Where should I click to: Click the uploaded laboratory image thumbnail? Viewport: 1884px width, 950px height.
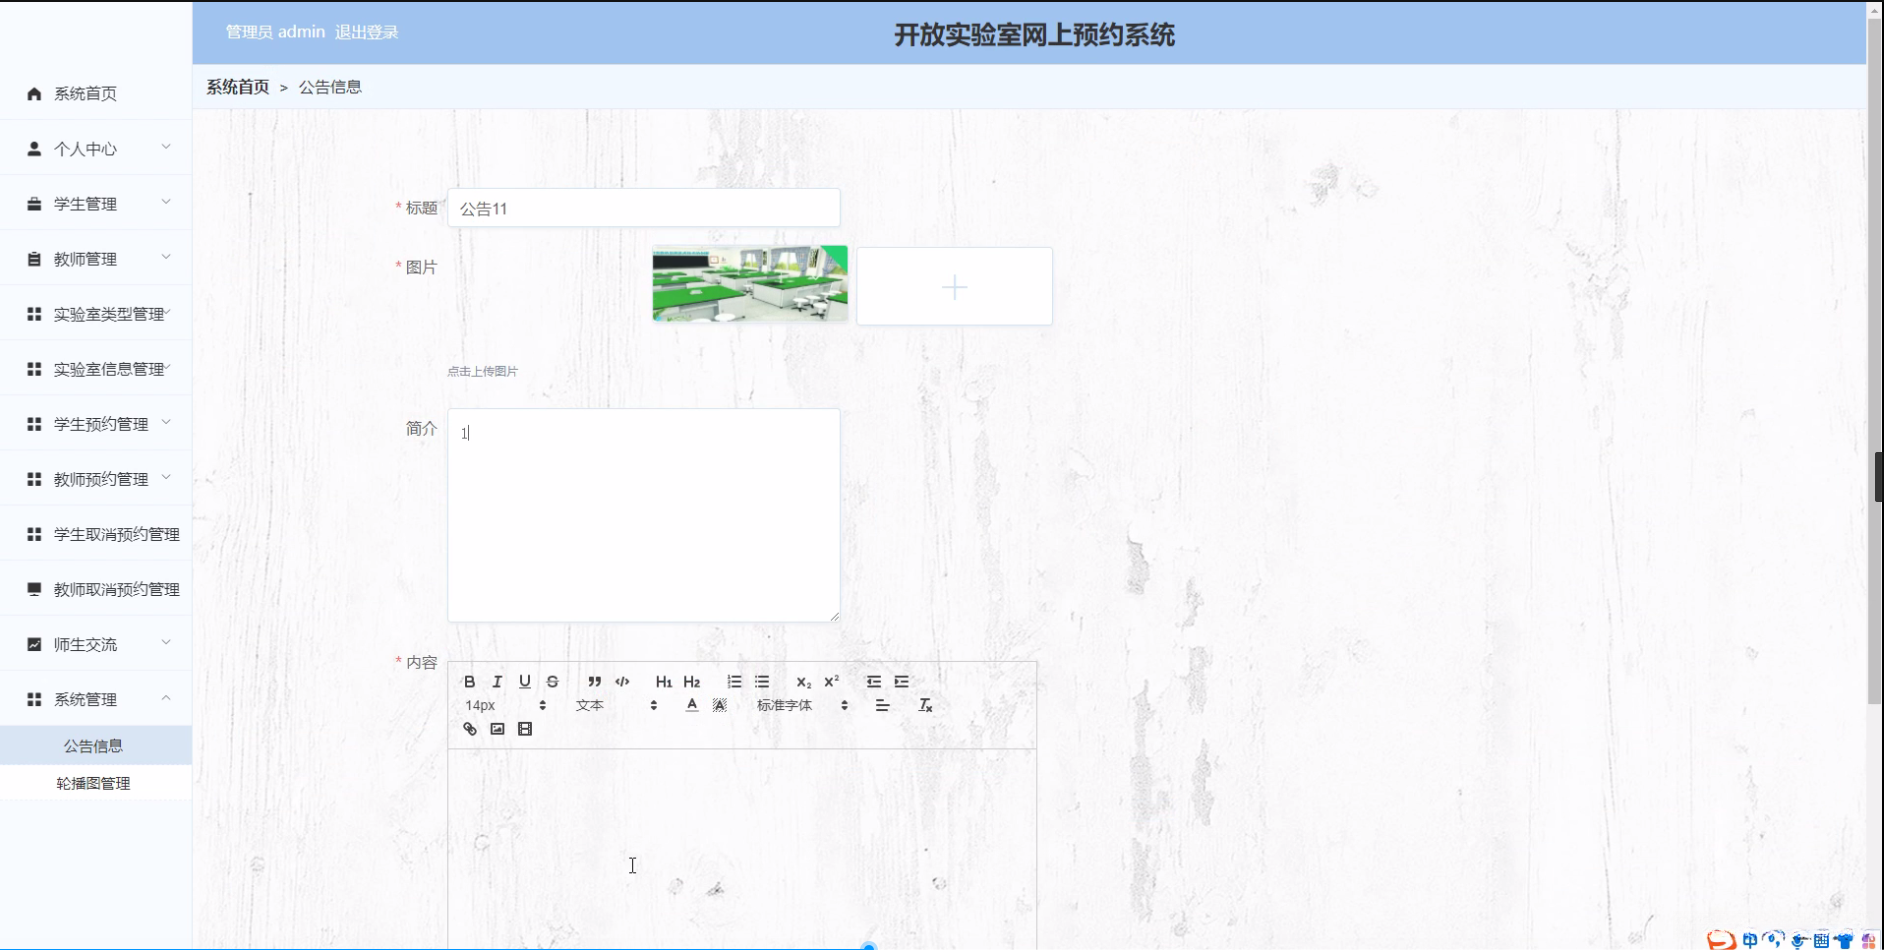tap(750, 284)
